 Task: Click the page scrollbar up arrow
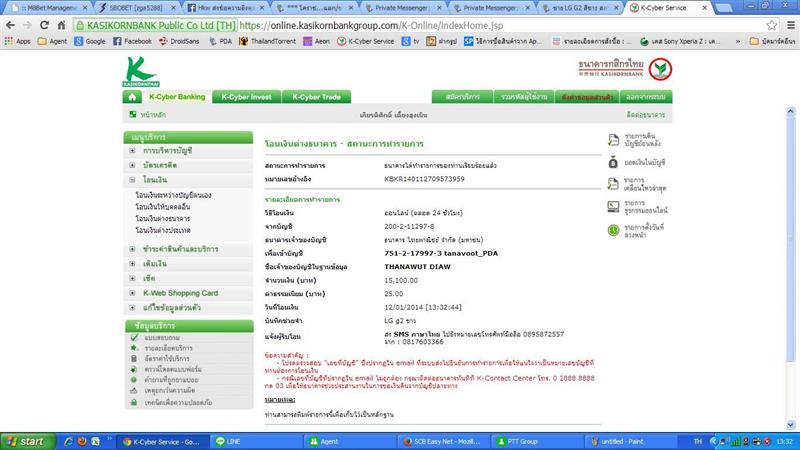(x=791, y=111)
